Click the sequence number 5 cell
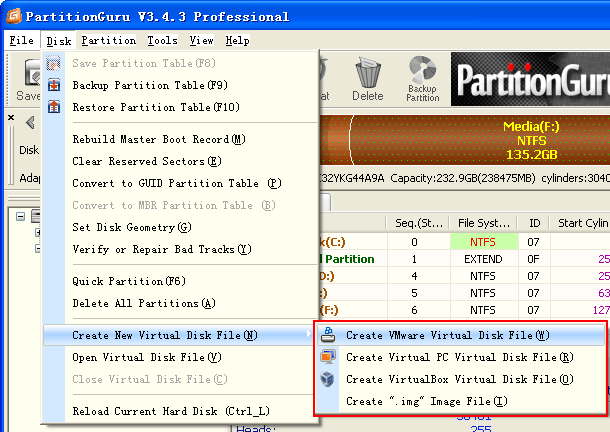 pos(418,293)
